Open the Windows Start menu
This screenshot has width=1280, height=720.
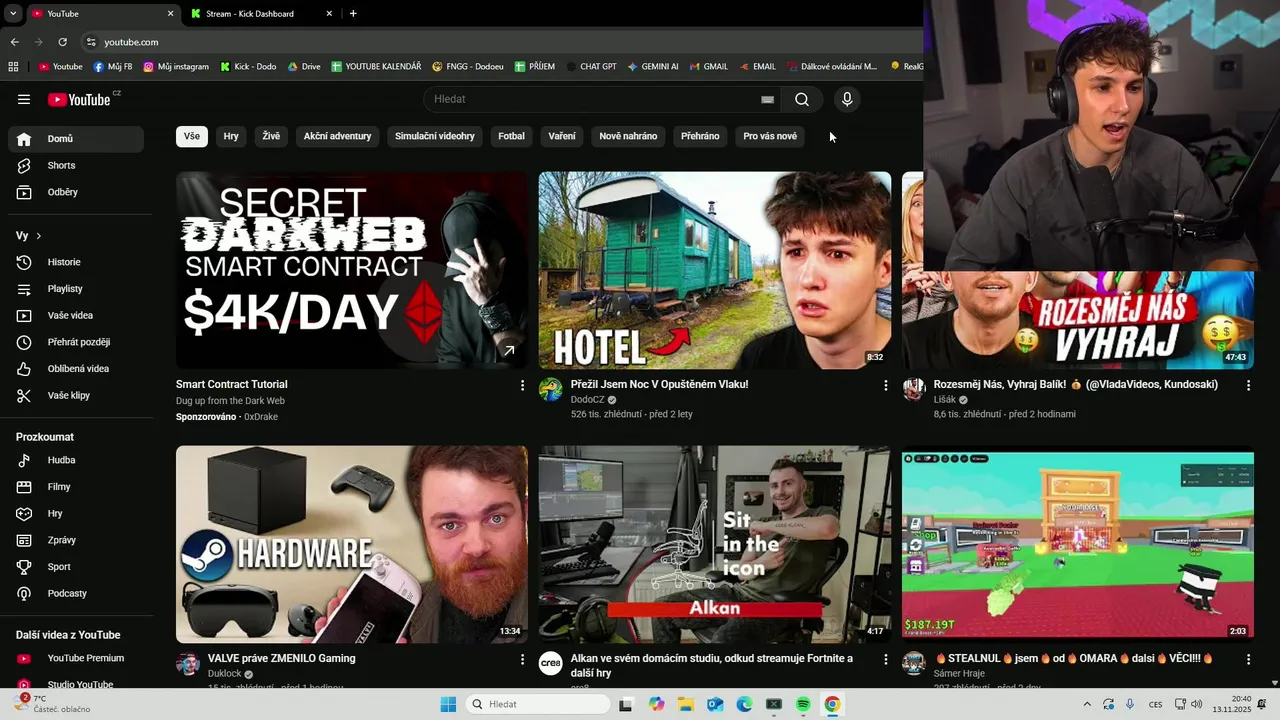pos(448,704)
